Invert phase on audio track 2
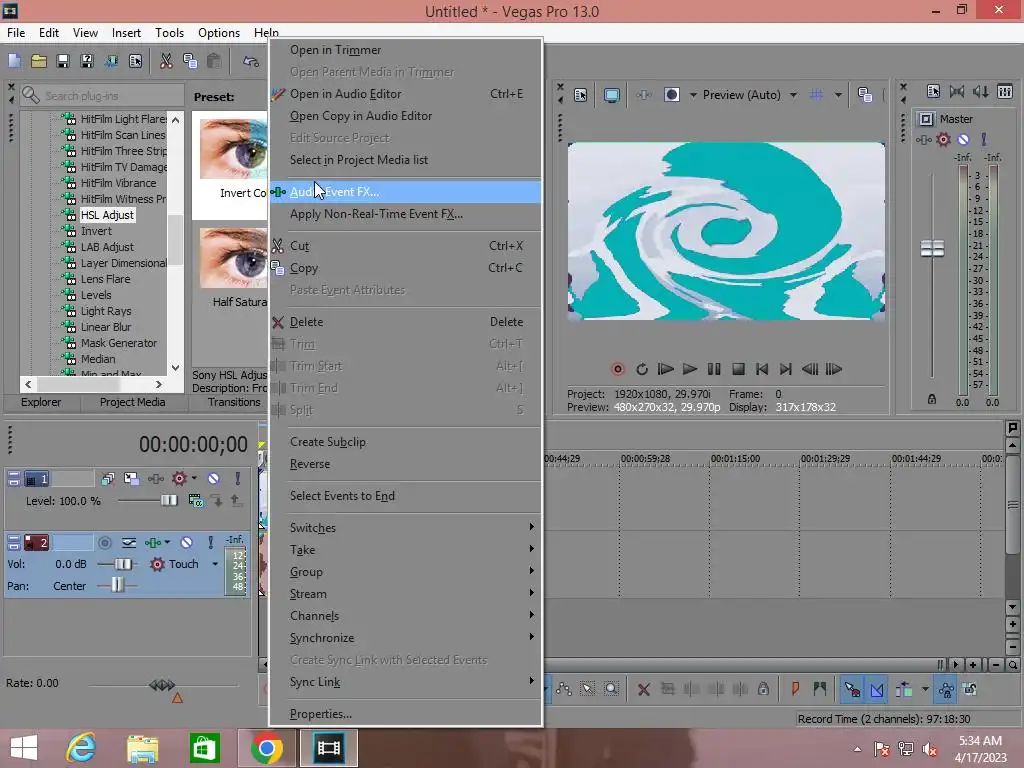 point(129,543)
